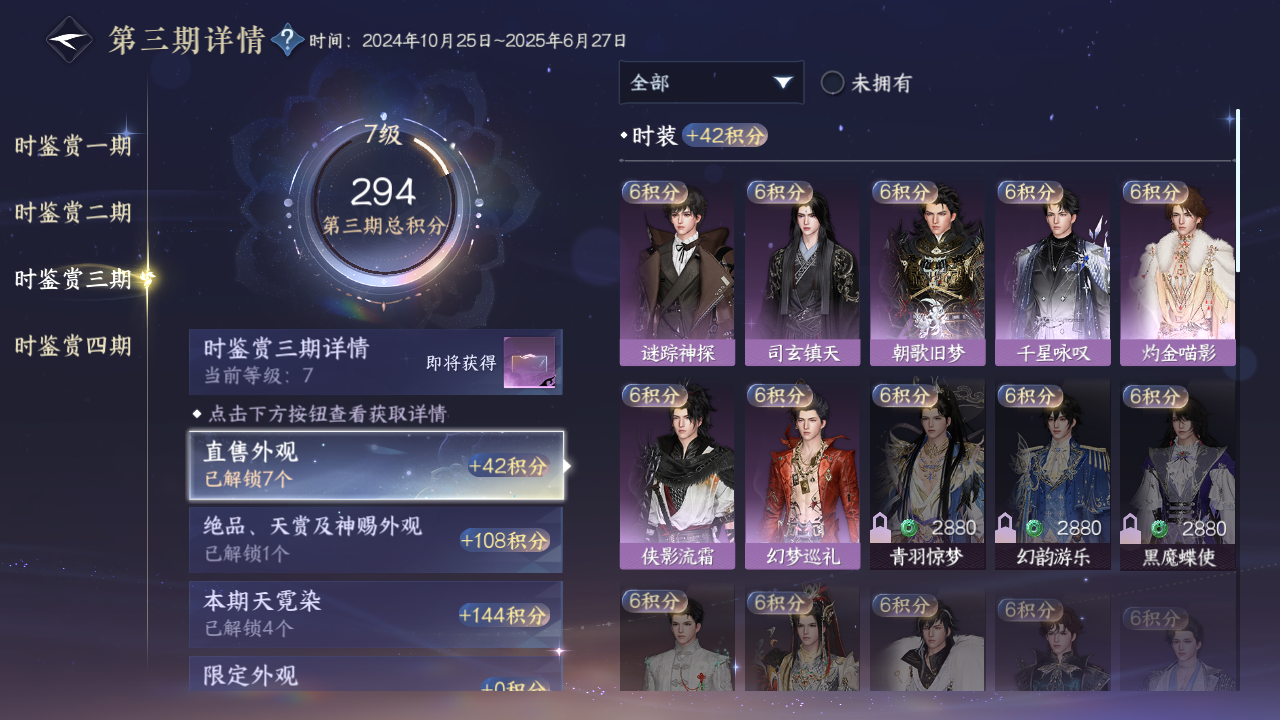Switch to 时鉴赏一期 tab
Screen dimensions: 1280x720
(x=73, y=146)
